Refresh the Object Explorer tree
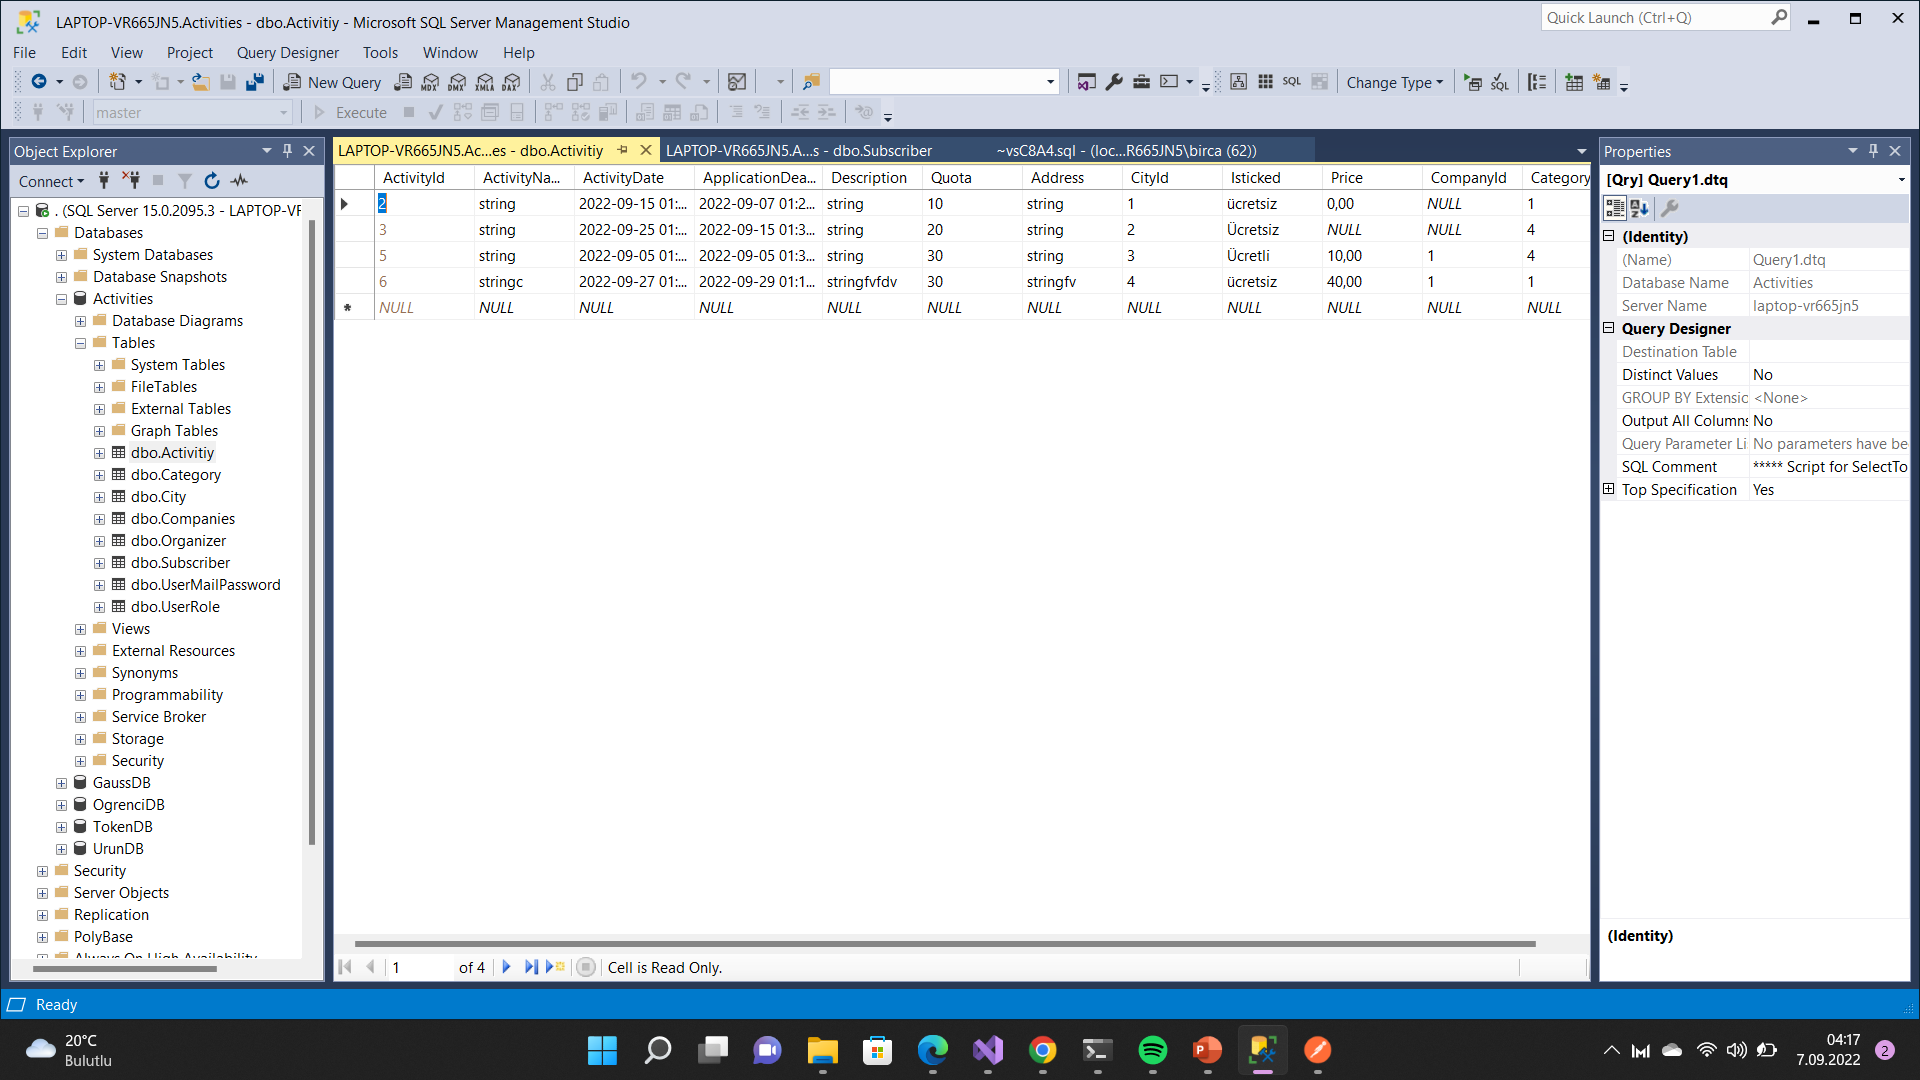1920x1080 pixels. pos(212,180)
